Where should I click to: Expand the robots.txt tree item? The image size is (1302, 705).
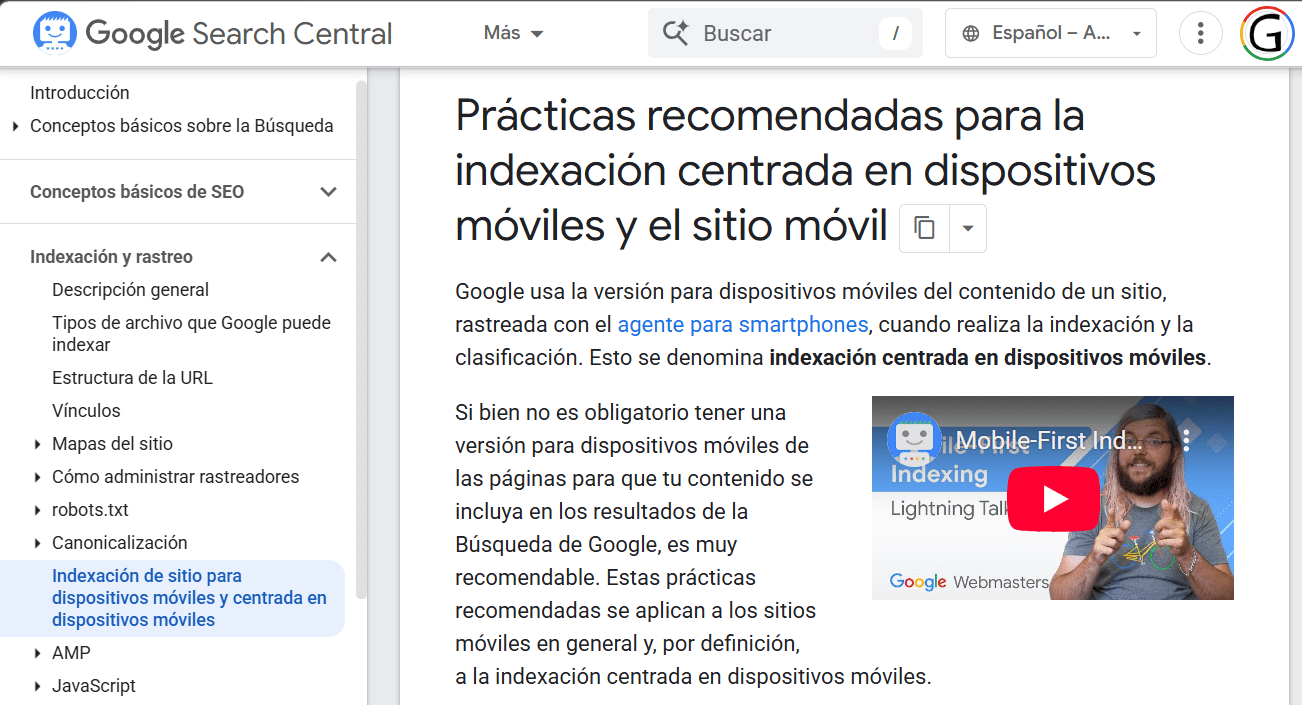[37, 510]
